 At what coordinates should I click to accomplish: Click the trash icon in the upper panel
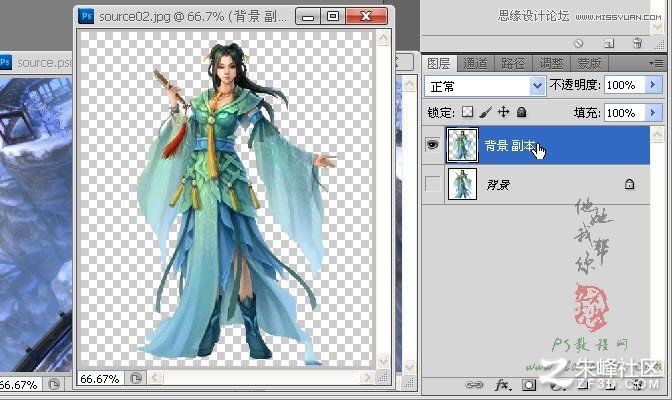[x=637, y=43]
